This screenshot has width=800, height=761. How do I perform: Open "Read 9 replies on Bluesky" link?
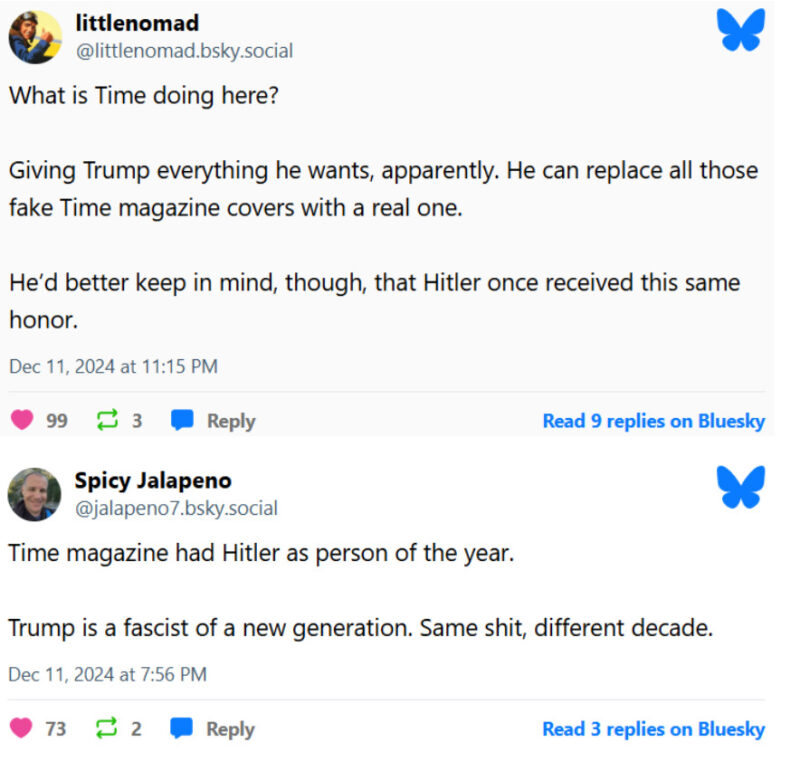(x=653, y=421)
